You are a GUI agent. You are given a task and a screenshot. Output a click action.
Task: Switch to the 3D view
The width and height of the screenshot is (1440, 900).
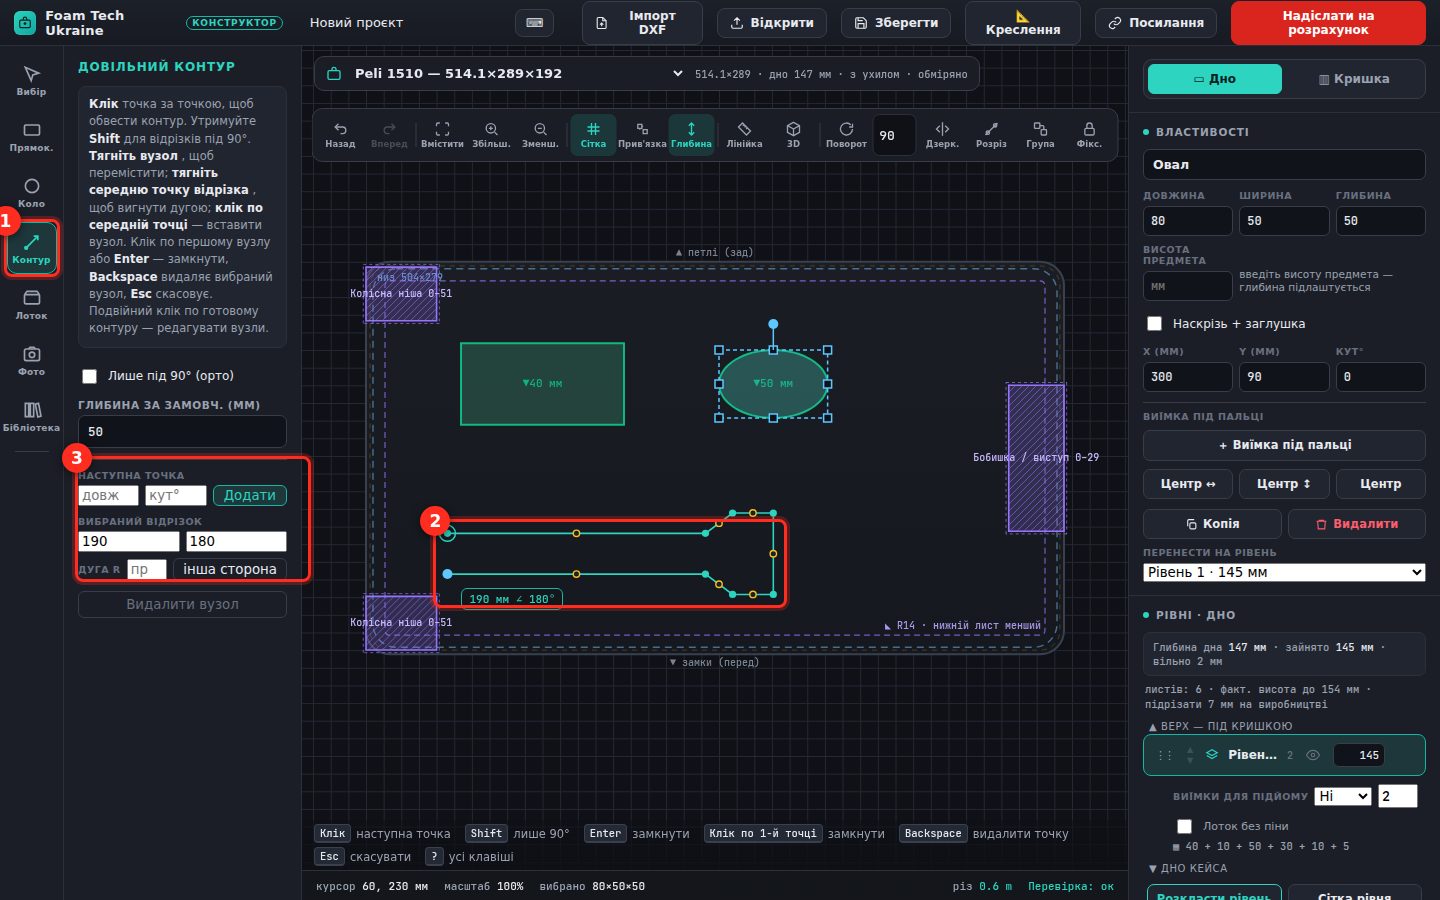(x=793, y=135)
